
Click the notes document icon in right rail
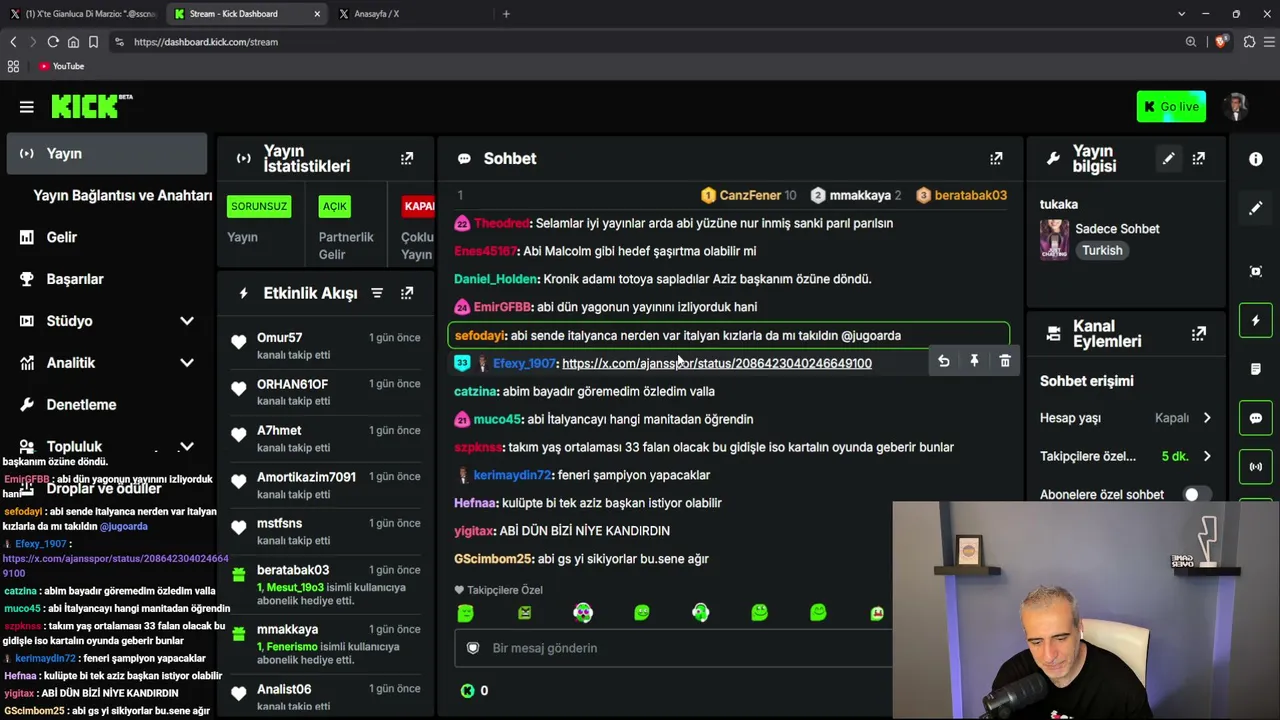[1256, 369]
